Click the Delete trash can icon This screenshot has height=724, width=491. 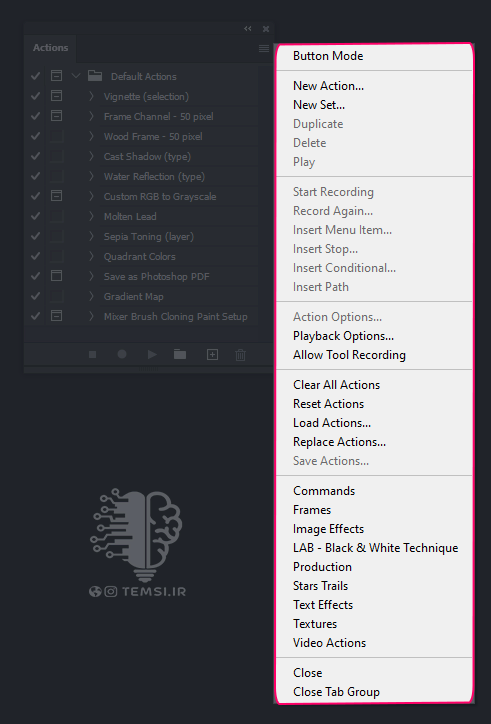[241, 355]
